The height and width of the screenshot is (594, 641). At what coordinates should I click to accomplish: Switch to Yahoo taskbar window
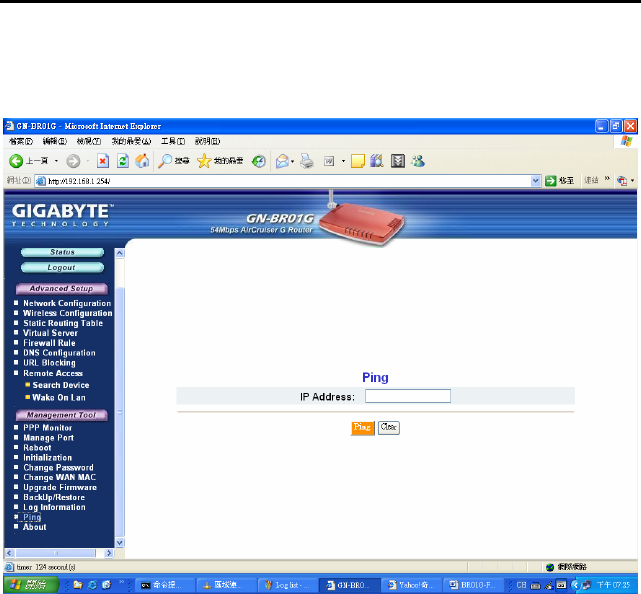pyautogui.click(x=411, y=585)
